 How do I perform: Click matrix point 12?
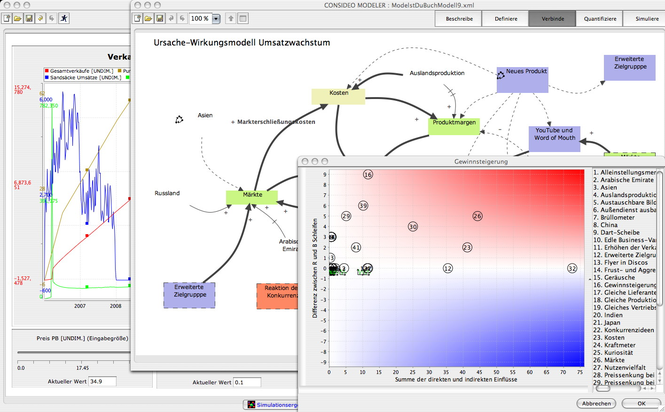point(448,268)
